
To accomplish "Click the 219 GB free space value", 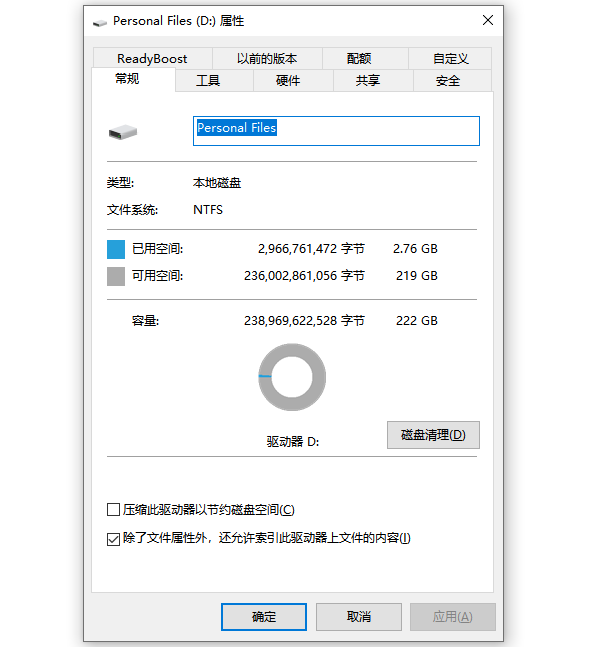I will coord(417,276).
